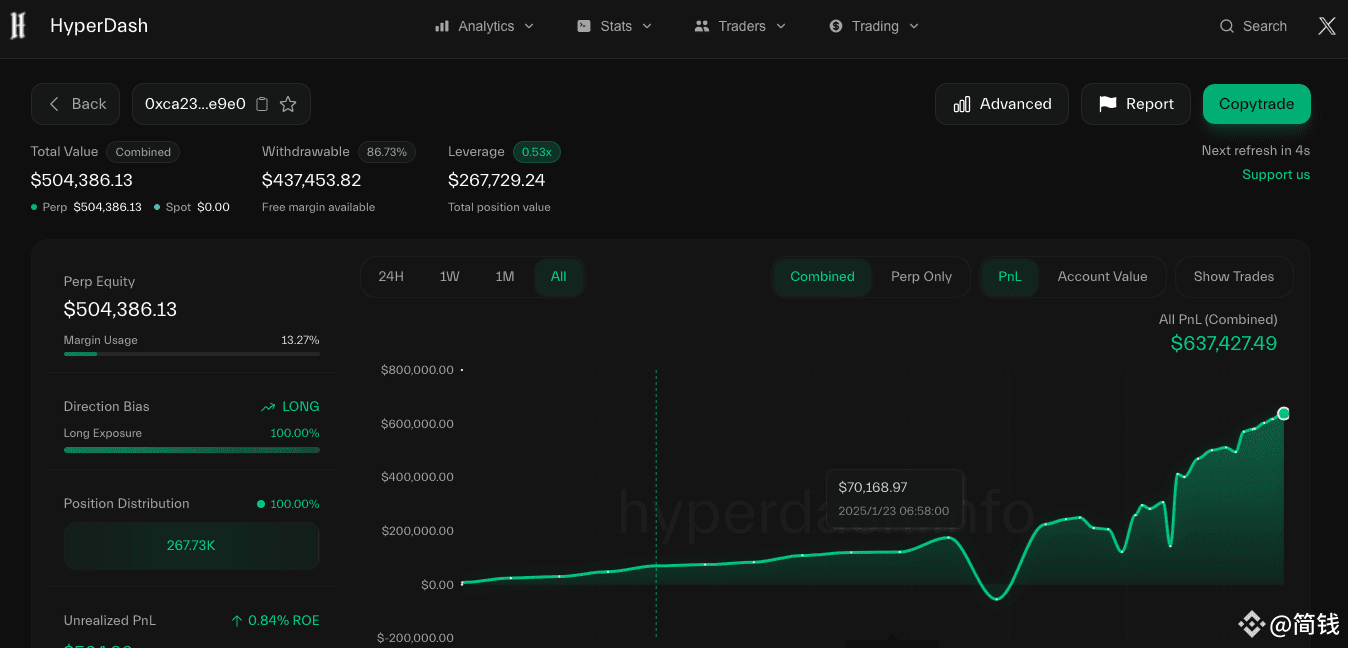Image resolution: width=1348 pixels, height=648 pixels.
Task: Select the 1W time range
Action: click(x=450, y=277)
